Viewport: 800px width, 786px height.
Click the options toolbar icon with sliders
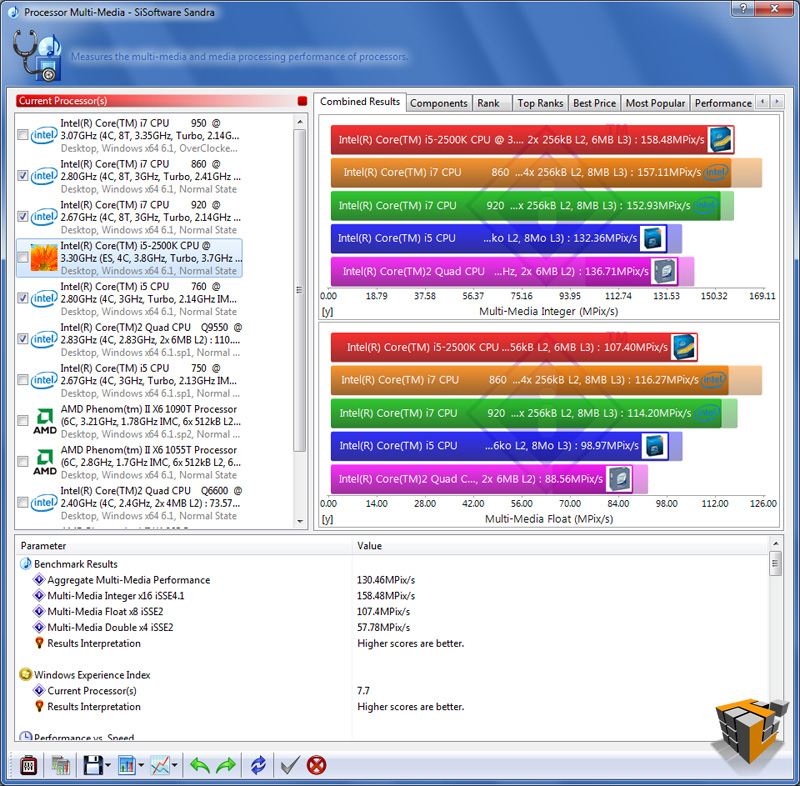click(x=29, y=765)
